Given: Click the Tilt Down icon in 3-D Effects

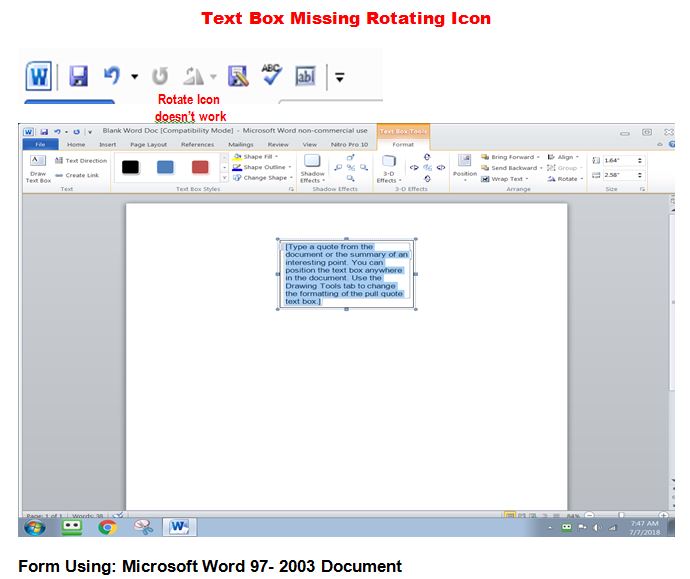Looking at the screenshot, I should tap(427, 179).
